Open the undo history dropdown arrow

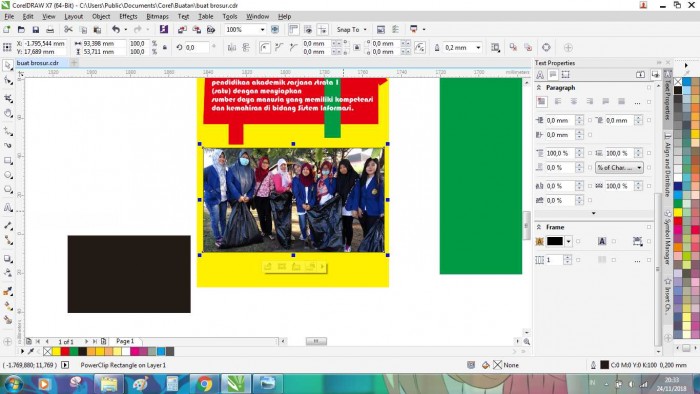coord(125,29)
